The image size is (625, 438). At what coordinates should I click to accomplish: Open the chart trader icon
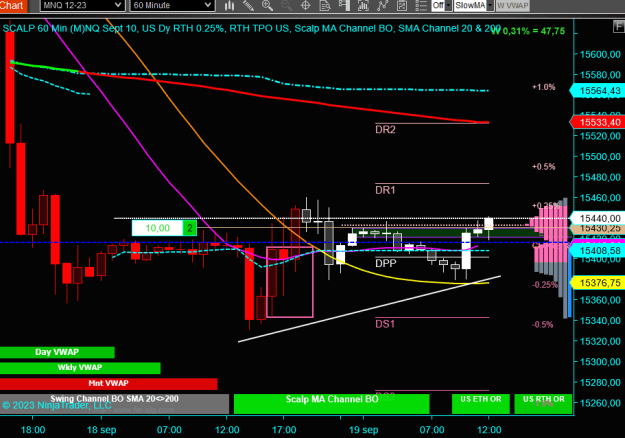(344, 6)
